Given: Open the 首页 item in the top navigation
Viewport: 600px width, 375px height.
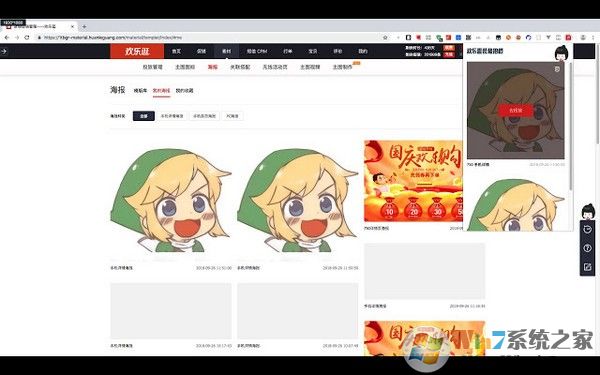Looking at the screenshot, I should 176,51.
